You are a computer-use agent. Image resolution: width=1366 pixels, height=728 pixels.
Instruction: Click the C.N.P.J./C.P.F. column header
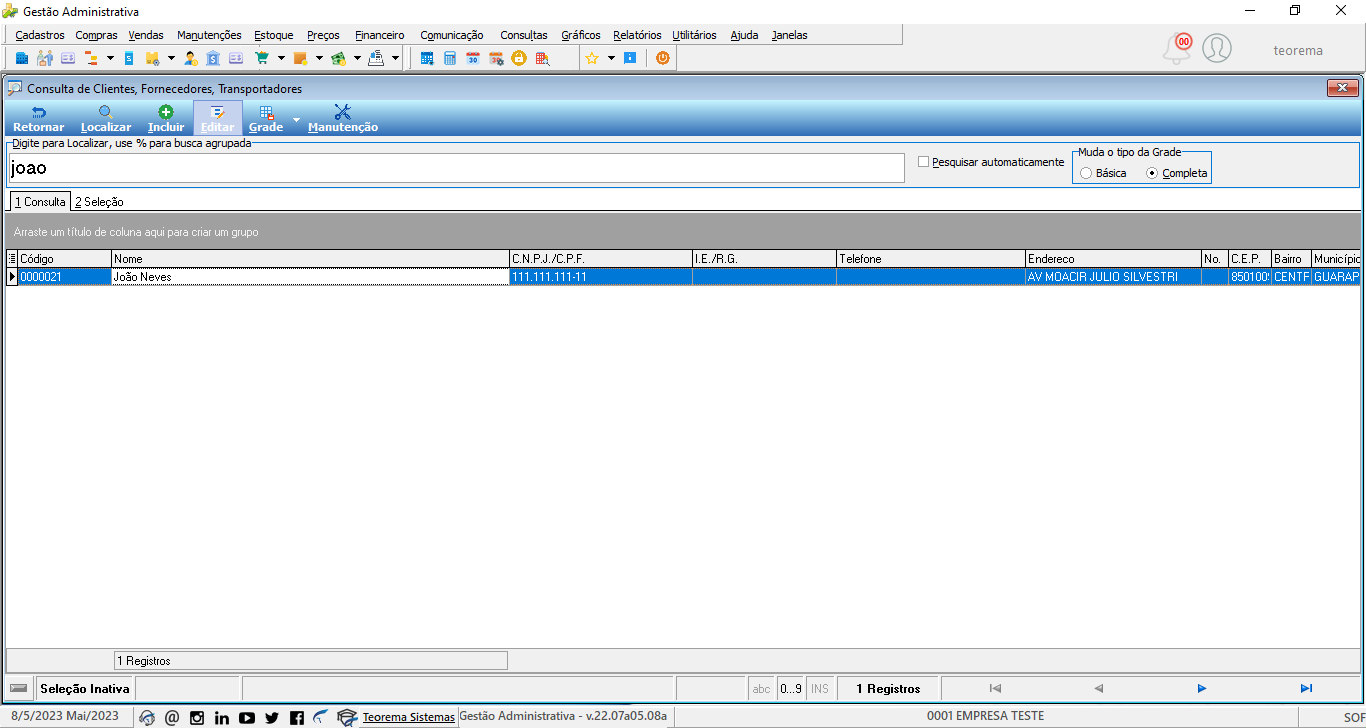(x=601, y=259)
